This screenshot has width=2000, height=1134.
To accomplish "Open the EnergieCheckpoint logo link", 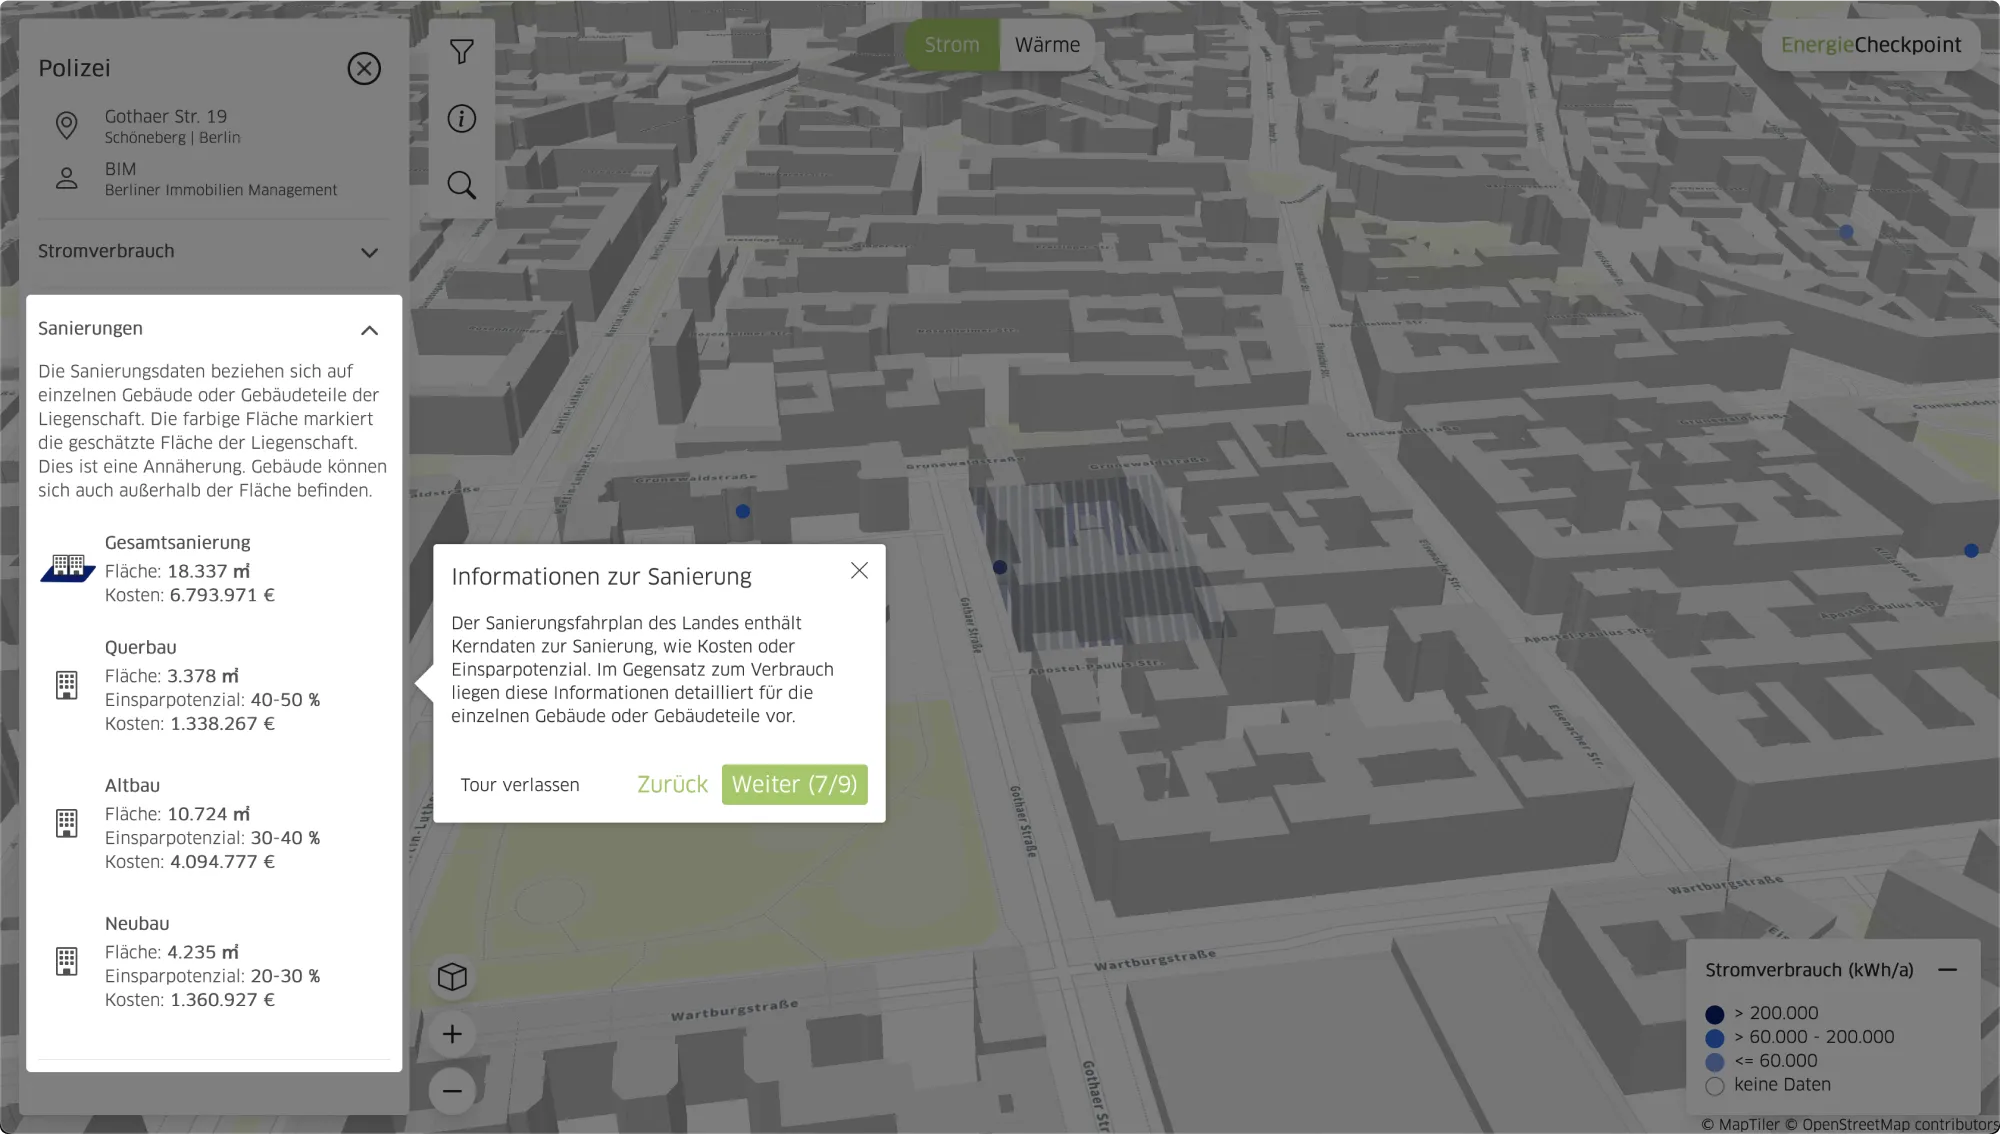I will [x=1870, y=45].
